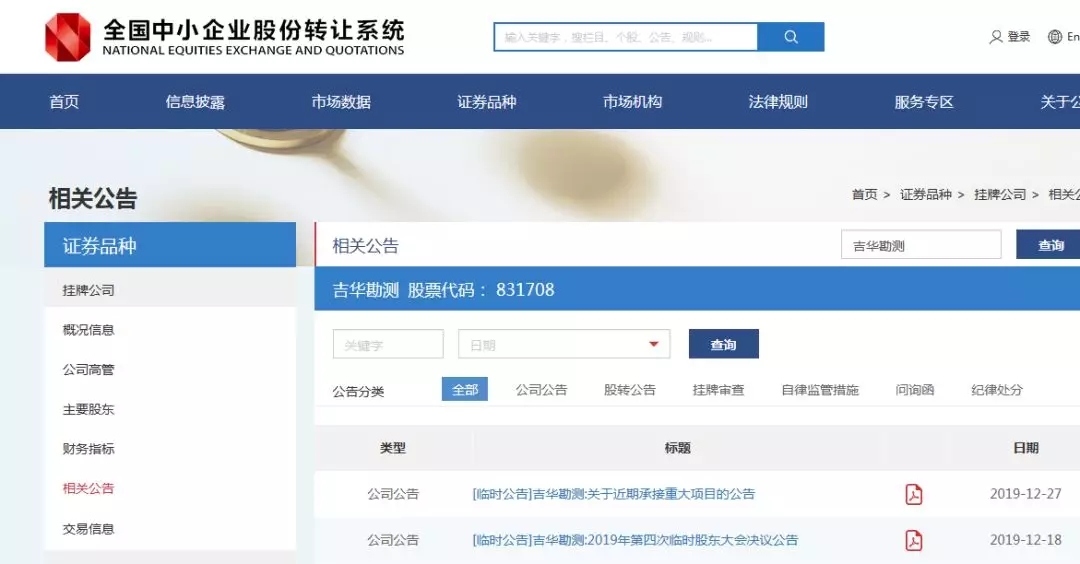The image size is (1080, 564).
Task: Click the 2019-12-18 date cell
Action: coord(1026,540)
